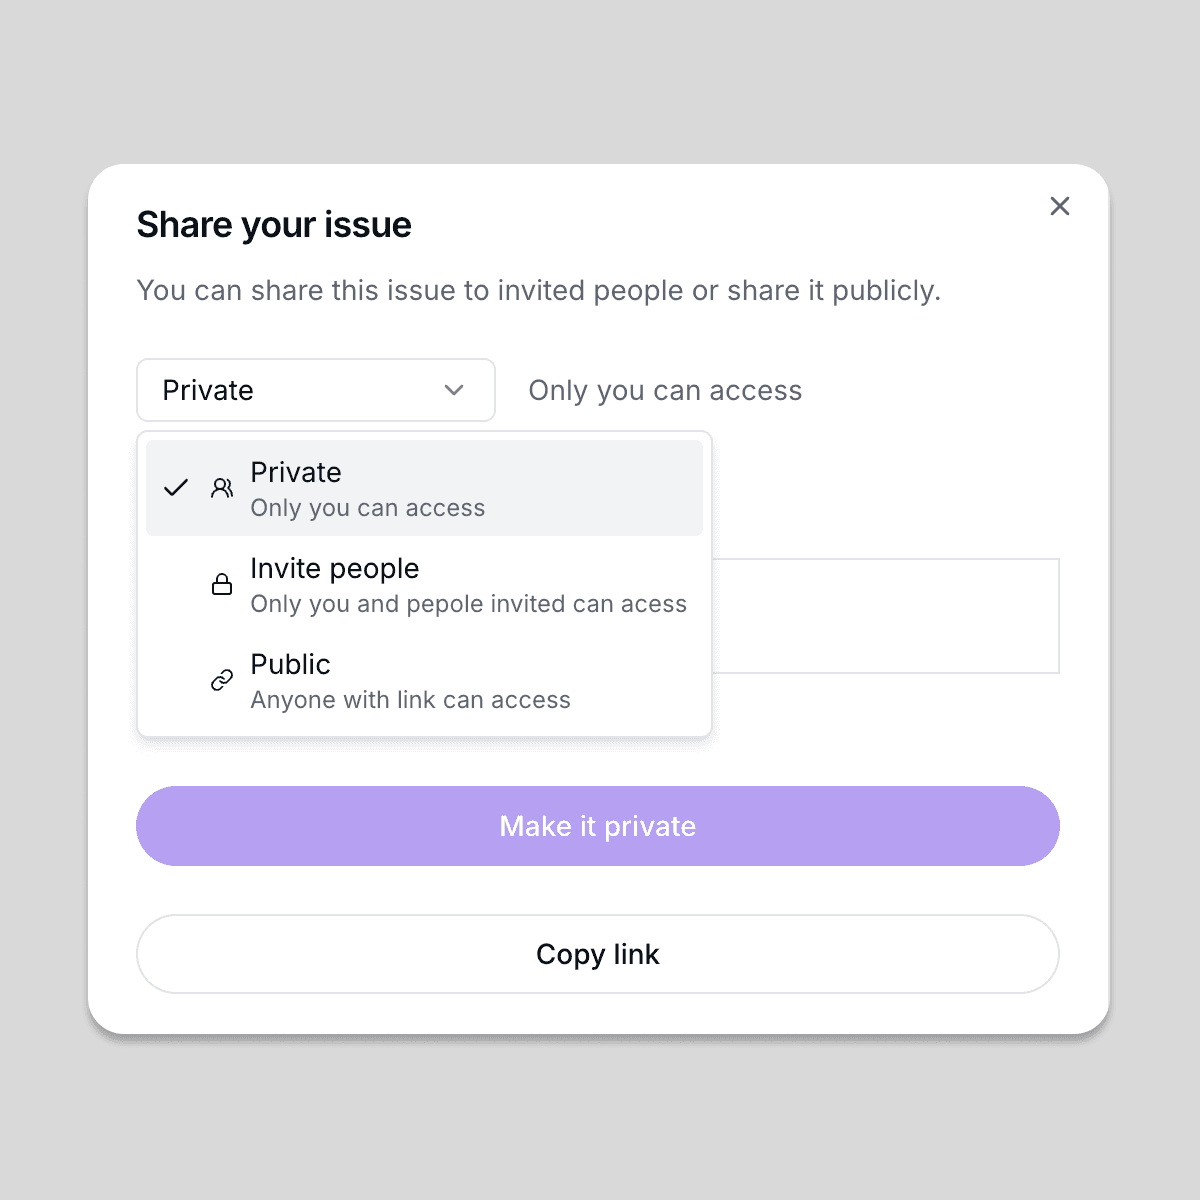Collapse the Private access level combo box
This screenshot has height=1200, width=1200.
pos(315,390)
